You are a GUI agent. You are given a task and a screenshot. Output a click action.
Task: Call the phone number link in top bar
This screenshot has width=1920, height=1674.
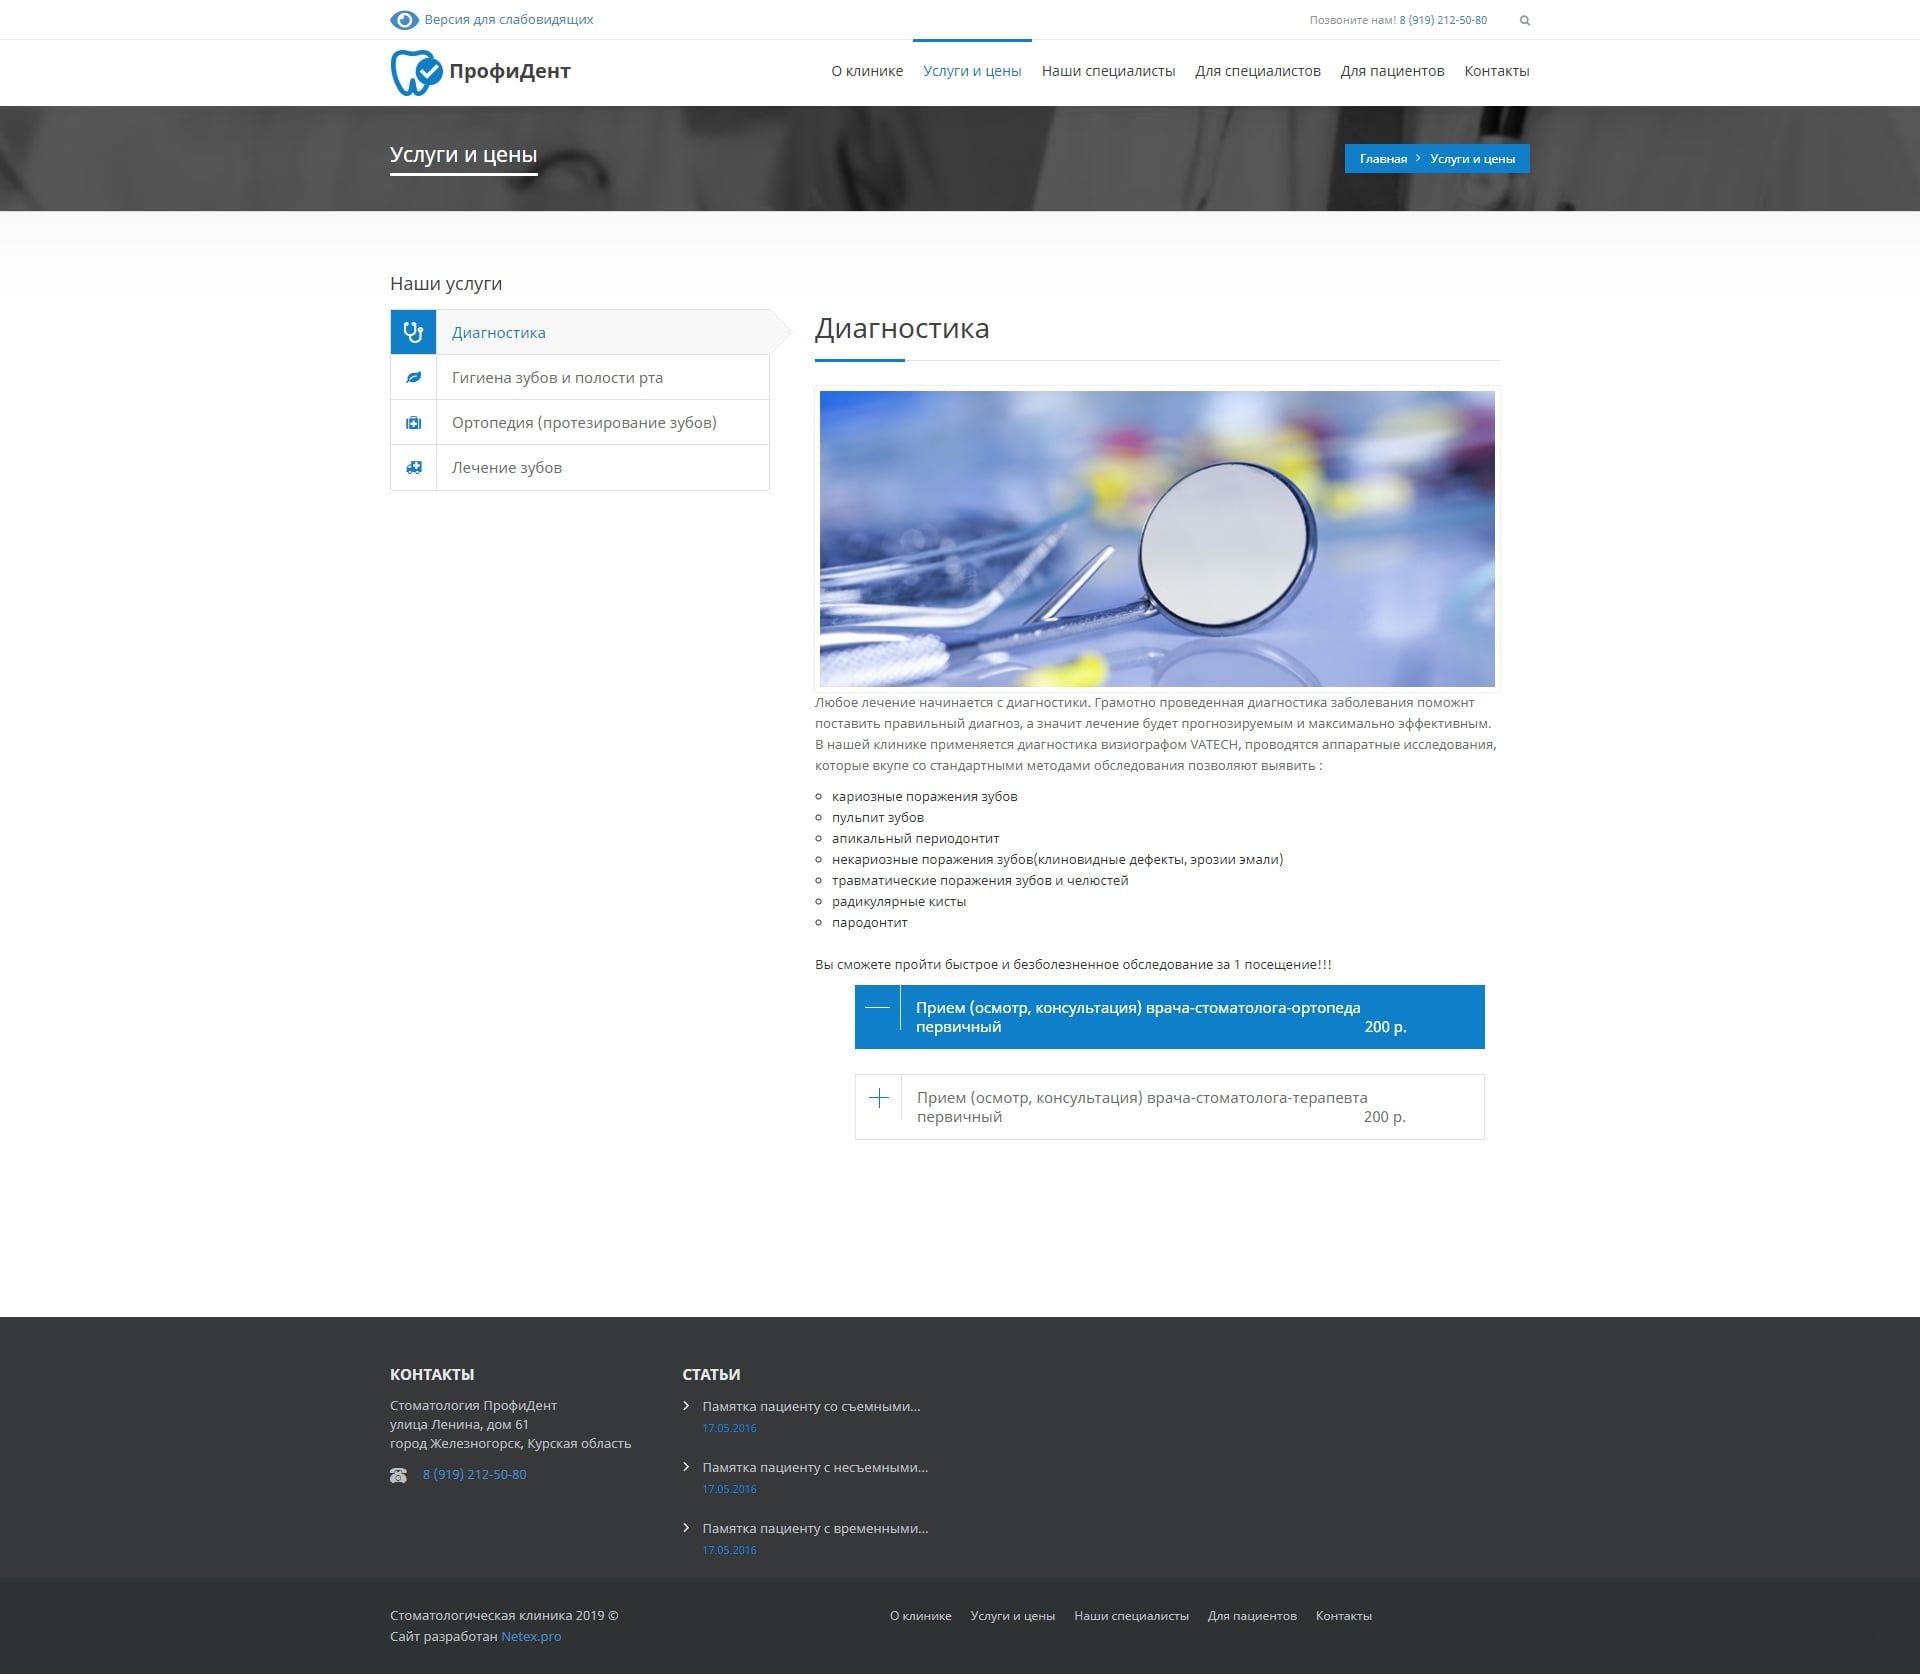[x=1442, y=20]
